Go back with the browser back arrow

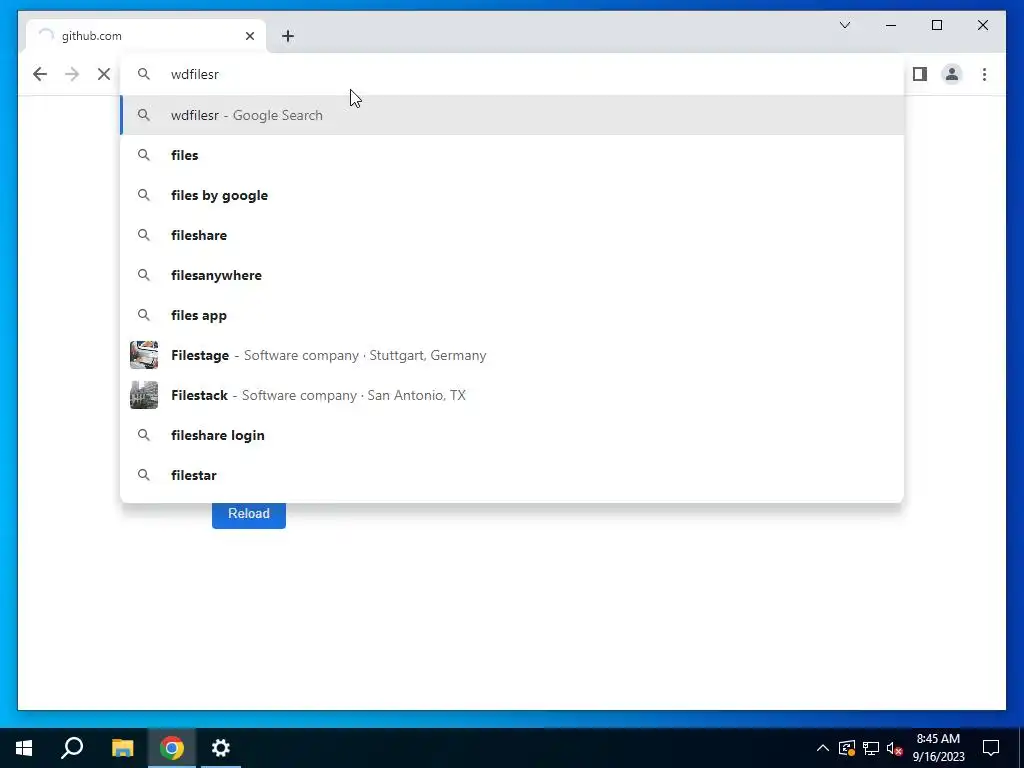(40, 74)
